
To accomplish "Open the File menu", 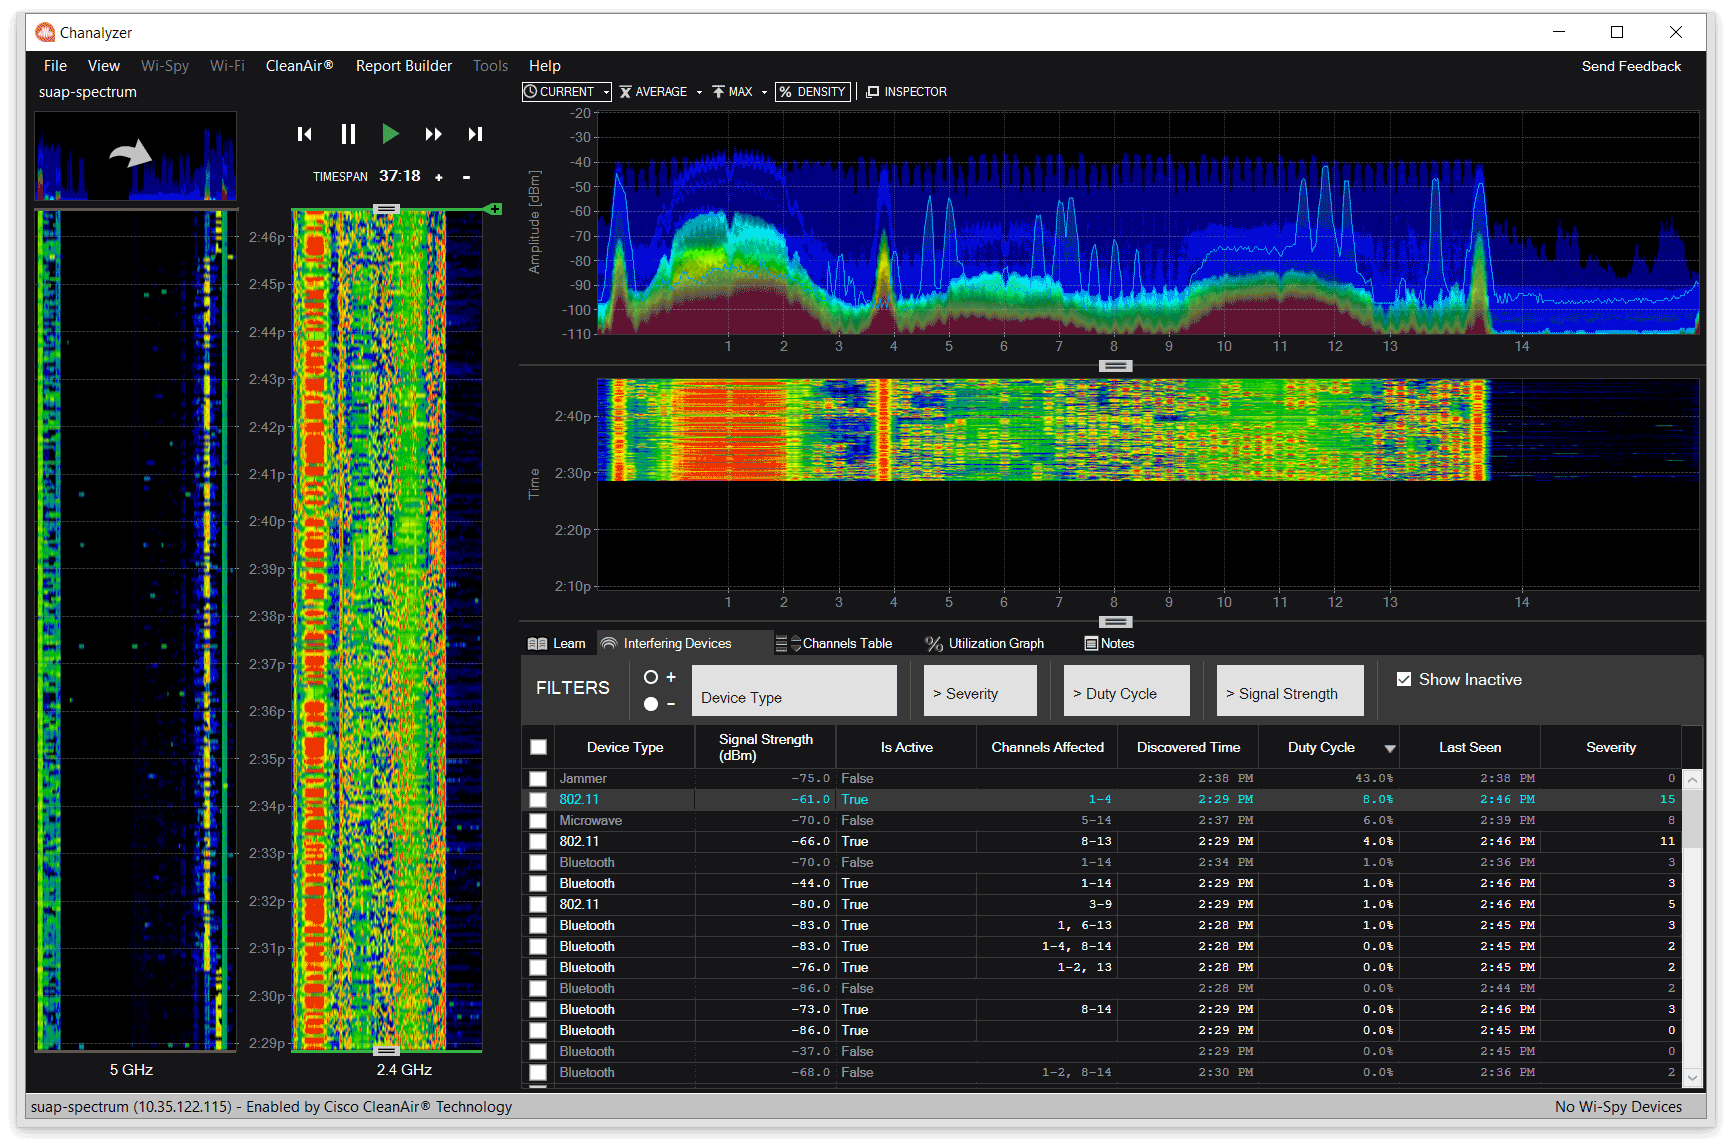I will (55, 66).
